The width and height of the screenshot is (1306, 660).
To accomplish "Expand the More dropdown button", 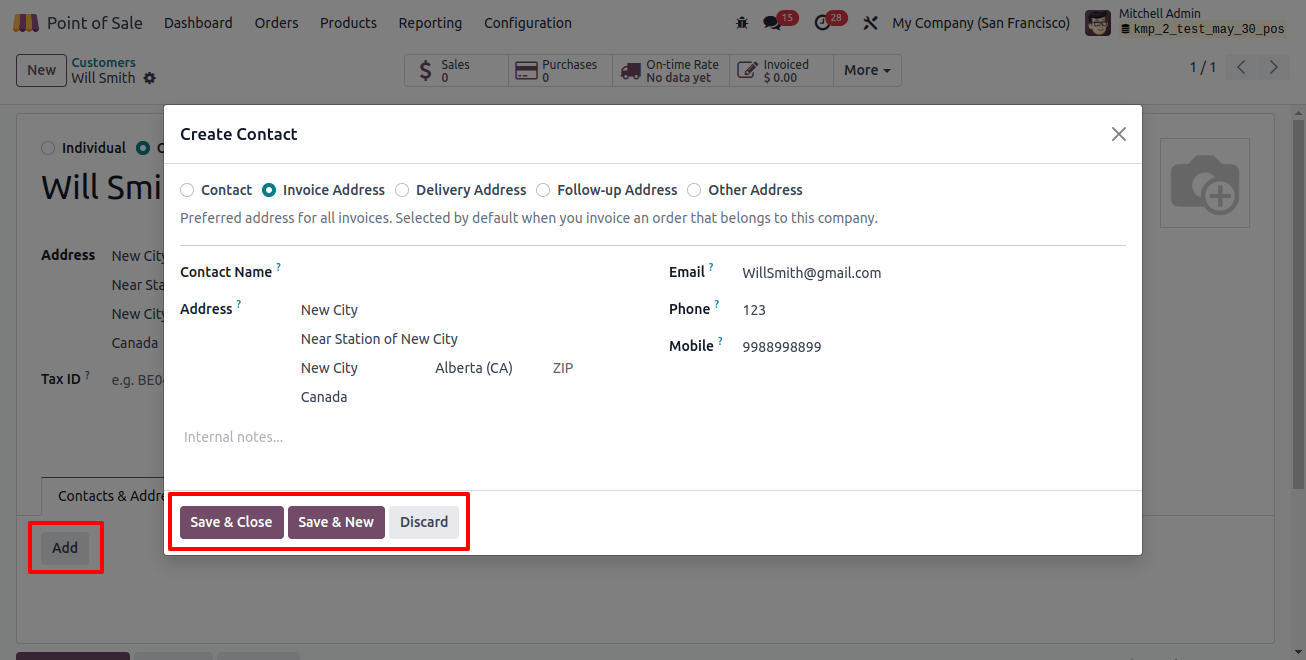I will point(867,70).
